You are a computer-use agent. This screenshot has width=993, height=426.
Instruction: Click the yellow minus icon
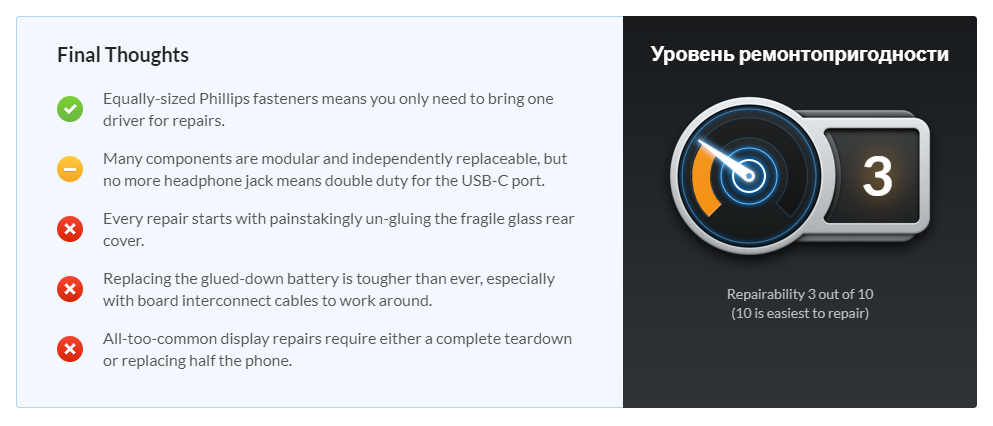click(70, 169)
